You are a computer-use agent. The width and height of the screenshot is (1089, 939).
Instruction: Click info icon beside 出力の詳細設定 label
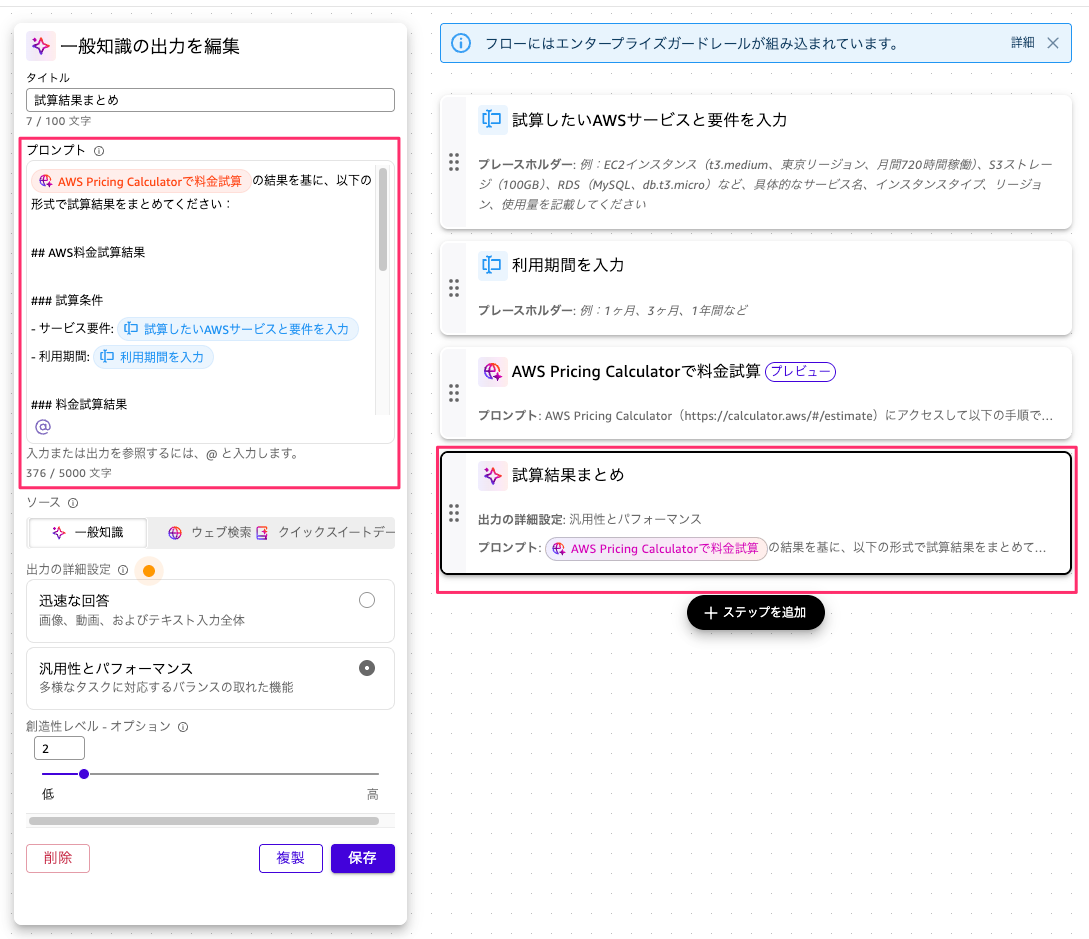point(123,570)
